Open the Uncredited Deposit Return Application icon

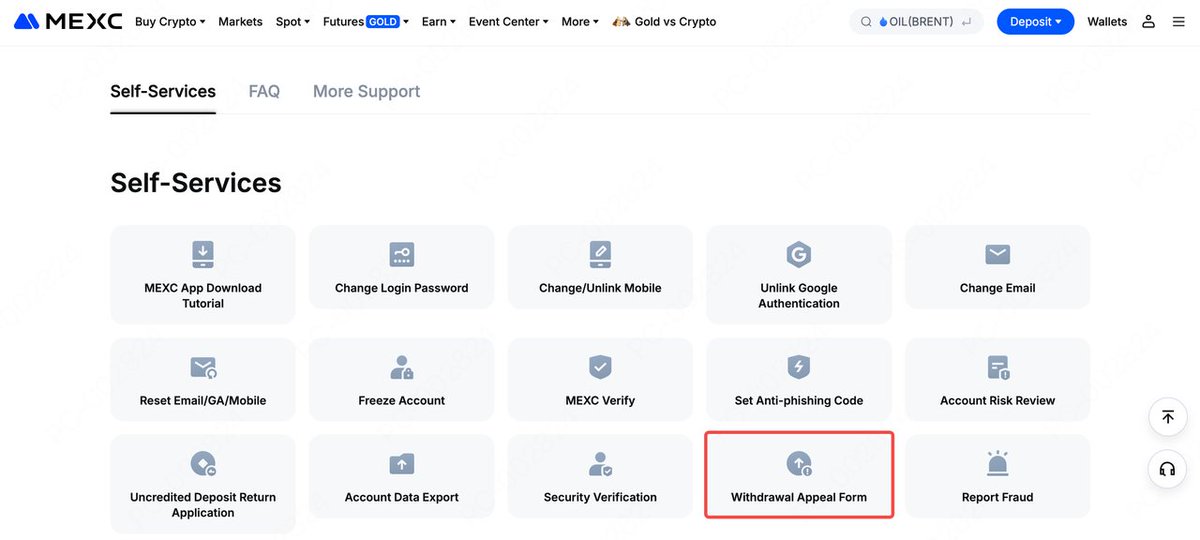203,464
